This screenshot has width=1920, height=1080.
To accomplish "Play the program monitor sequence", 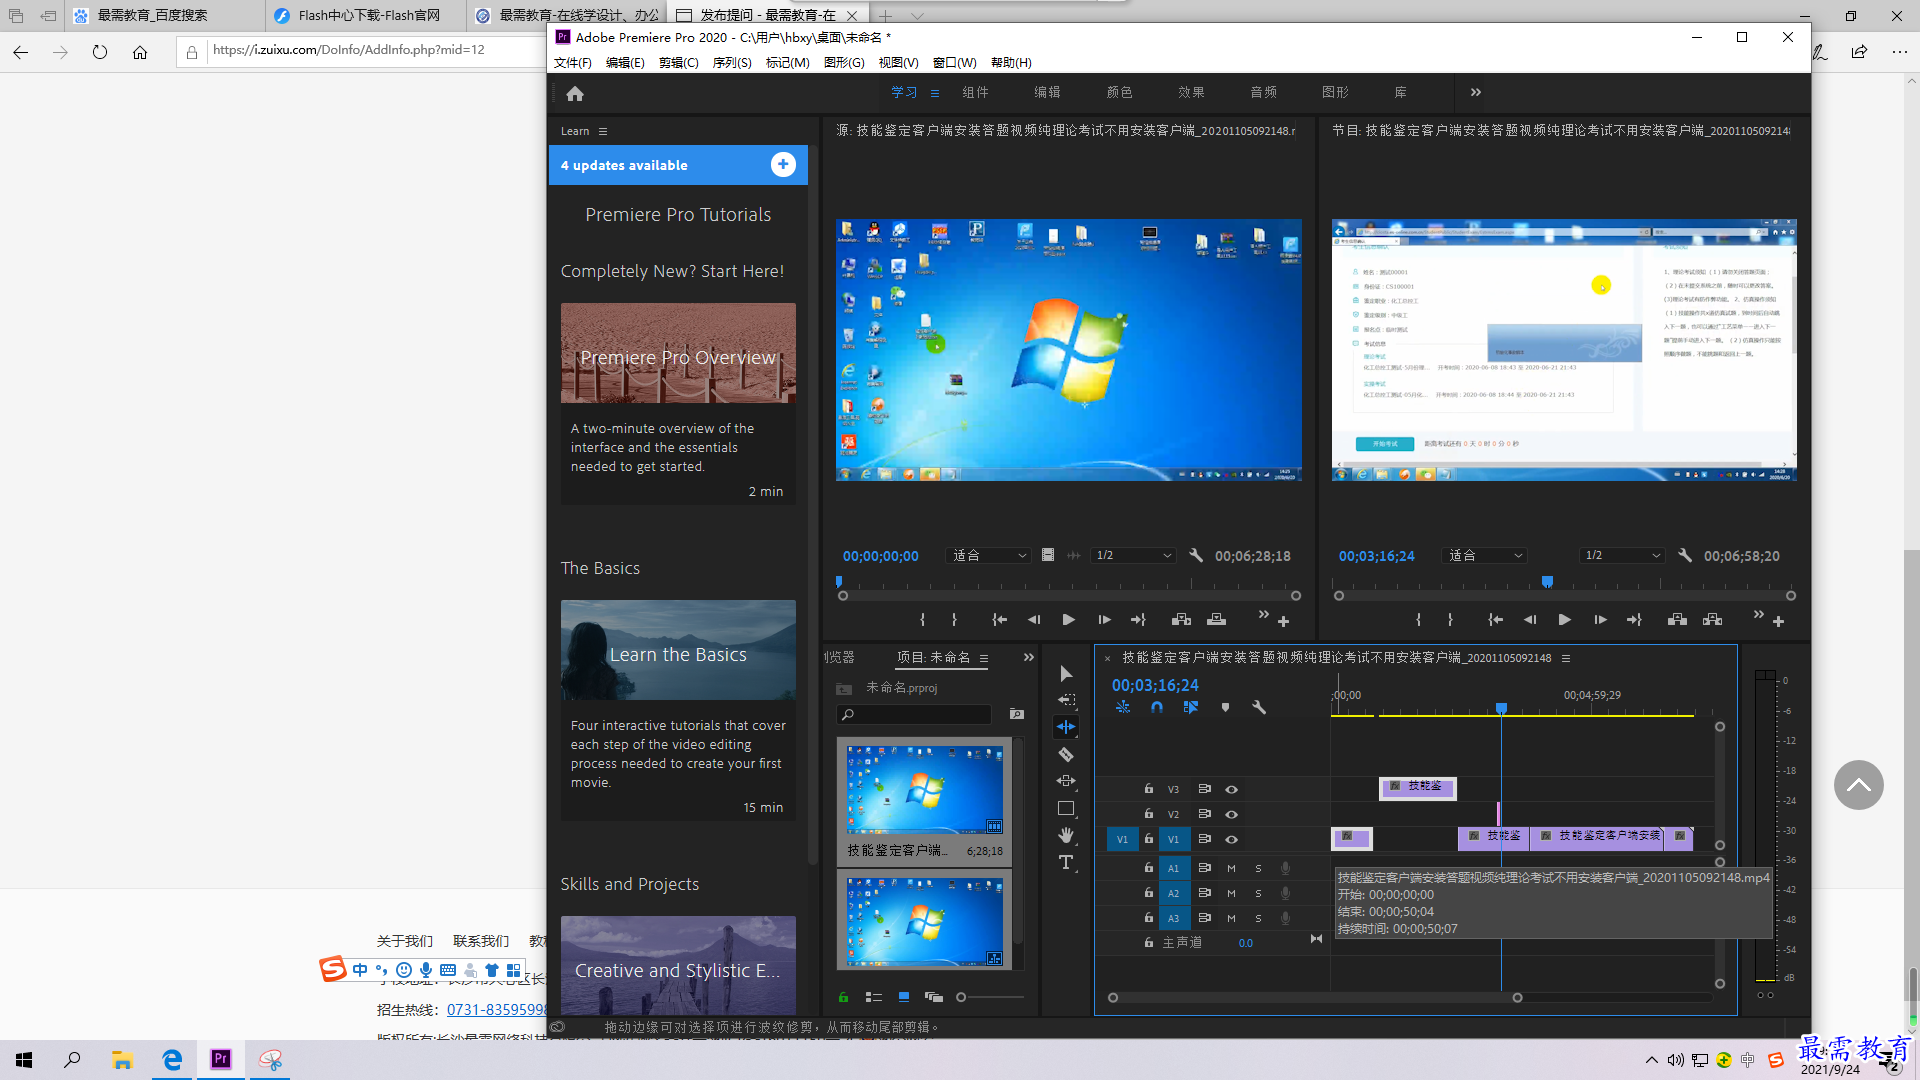I will 1564,620.
